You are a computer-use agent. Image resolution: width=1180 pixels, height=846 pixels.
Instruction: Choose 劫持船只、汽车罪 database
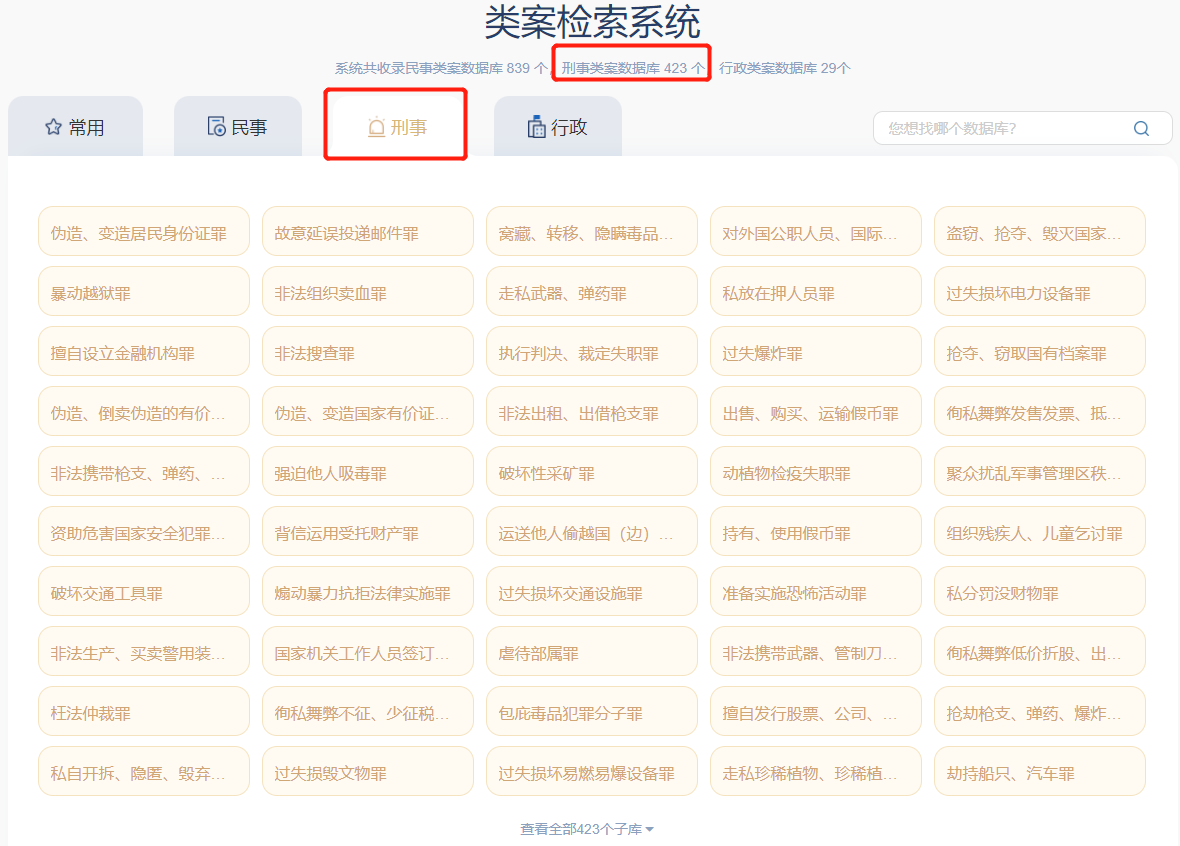1039,772
